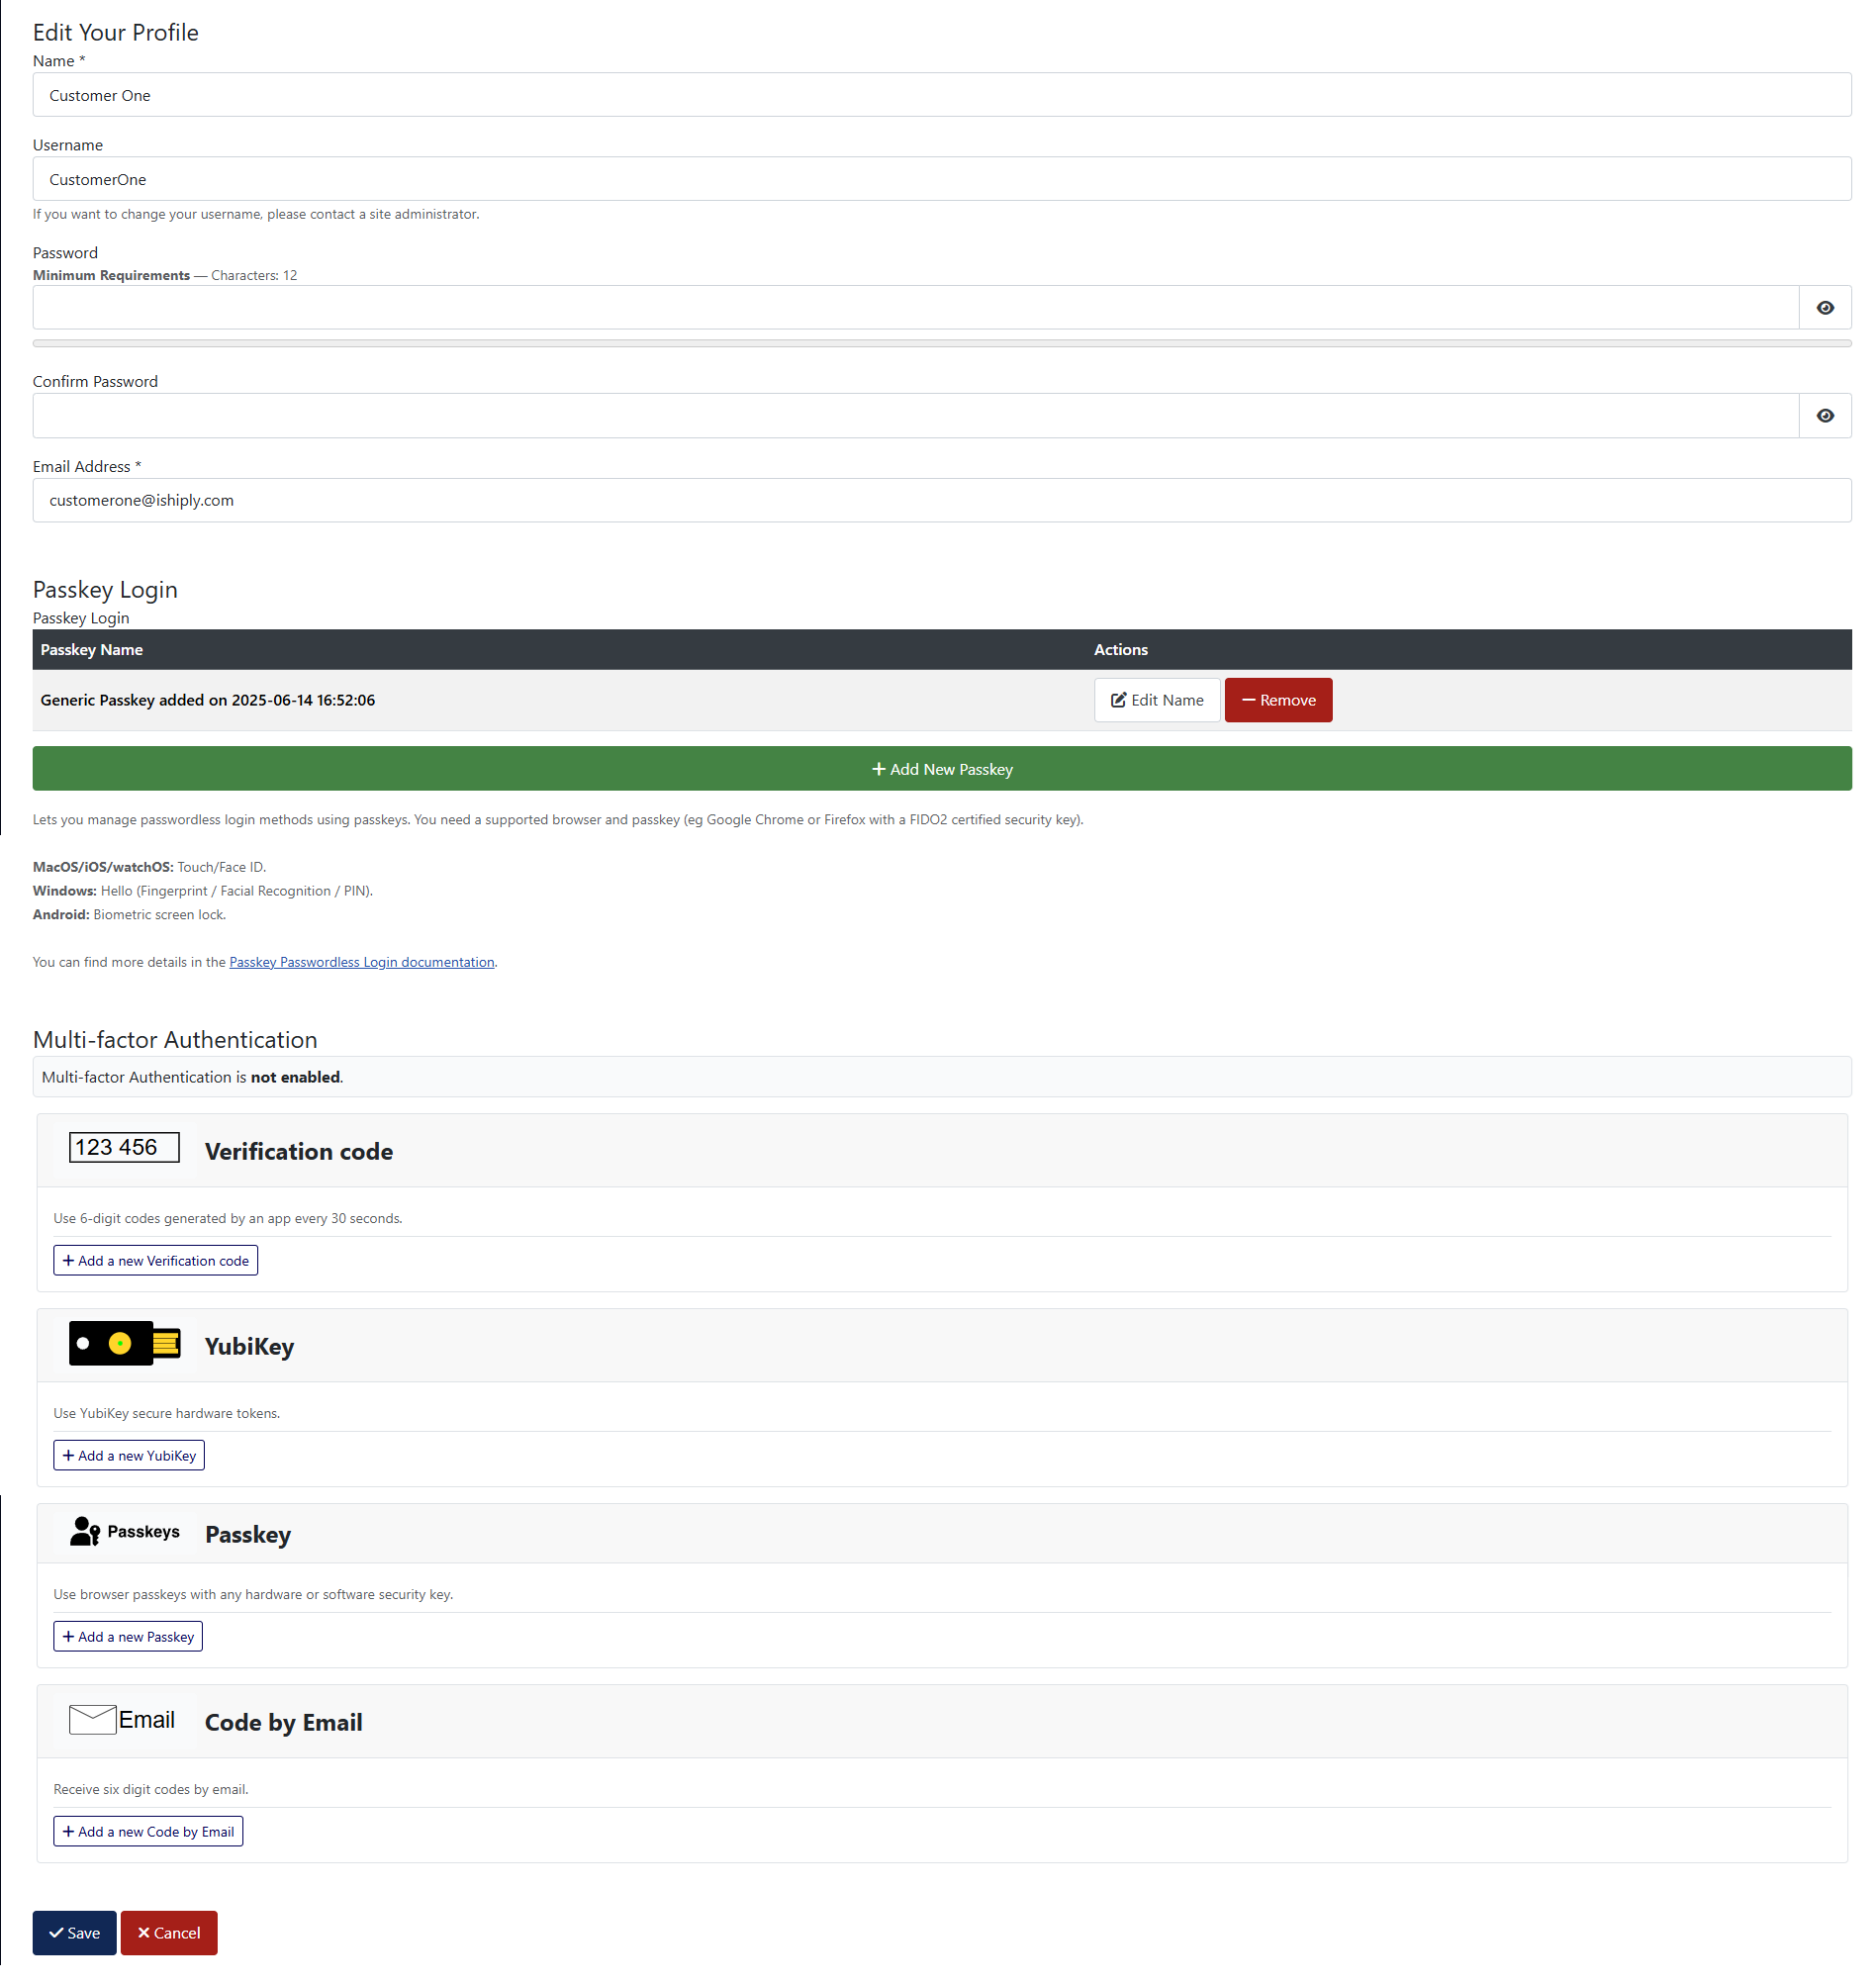
Task: Click the Multi-factor Authentication is not enabled notice
Action: (x=941, y=1077)
